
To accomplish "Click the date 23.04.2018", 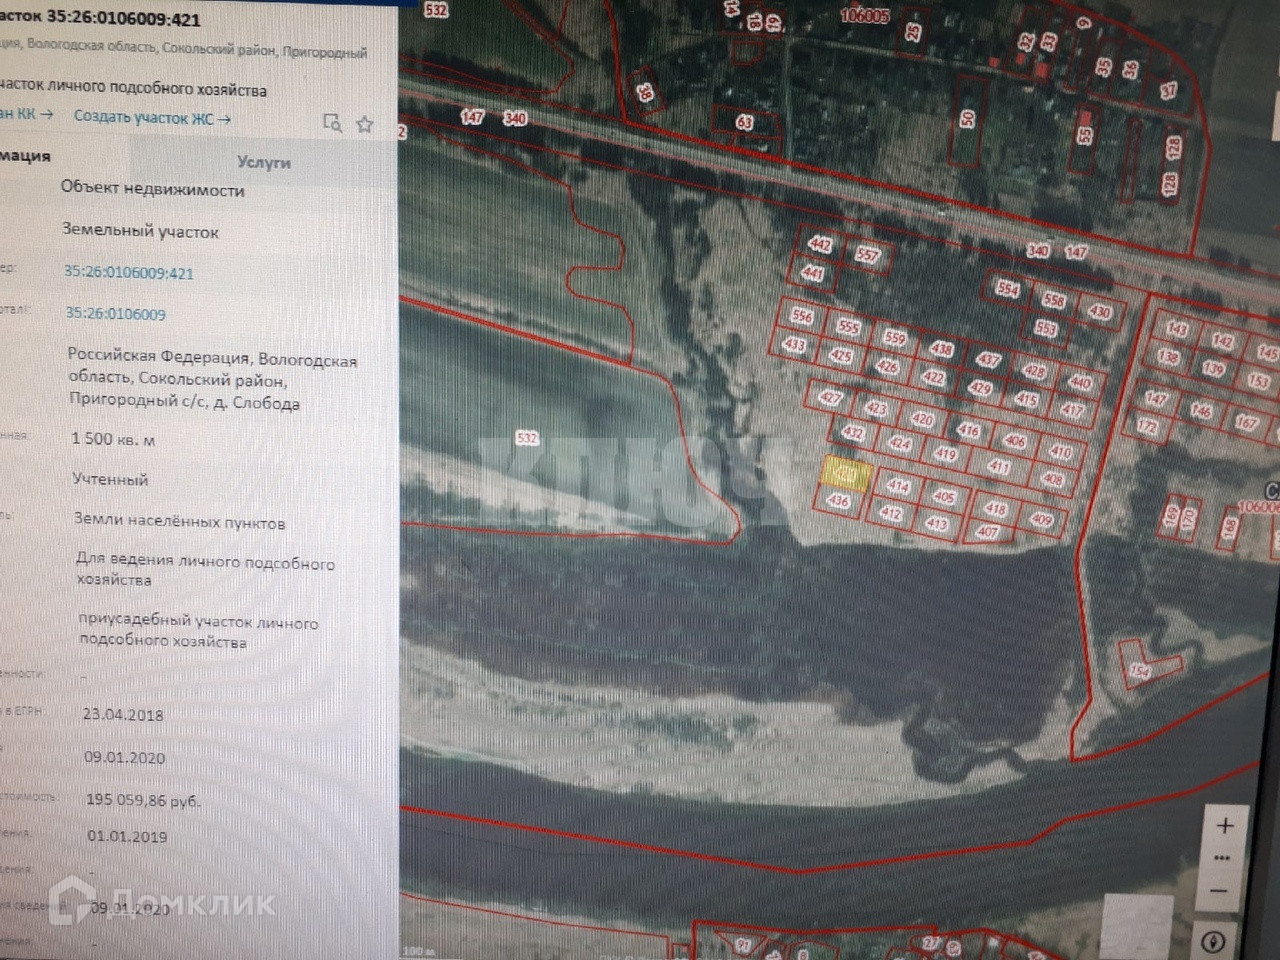I will [x=123, y=715].
